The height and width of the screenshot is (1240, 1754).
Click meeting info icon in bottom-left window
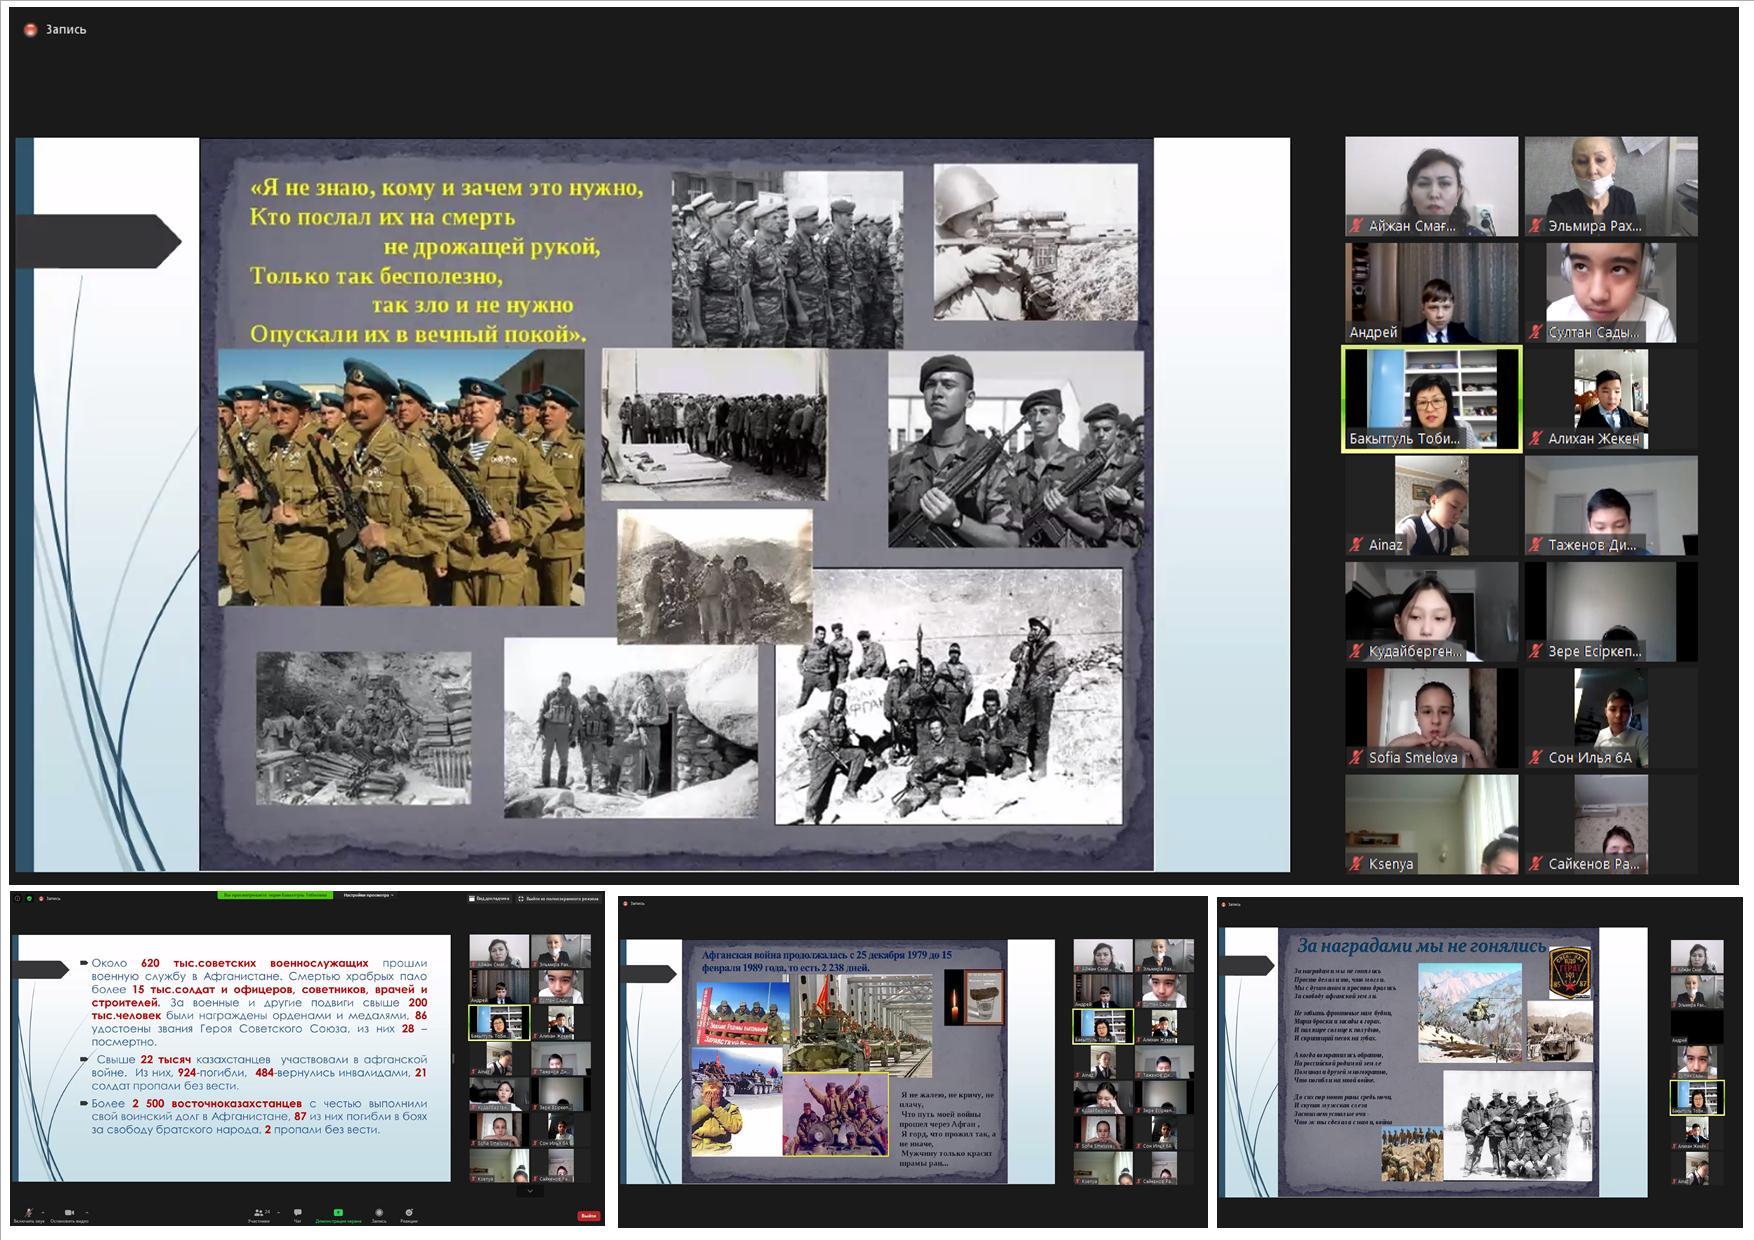tap(17, 898)
